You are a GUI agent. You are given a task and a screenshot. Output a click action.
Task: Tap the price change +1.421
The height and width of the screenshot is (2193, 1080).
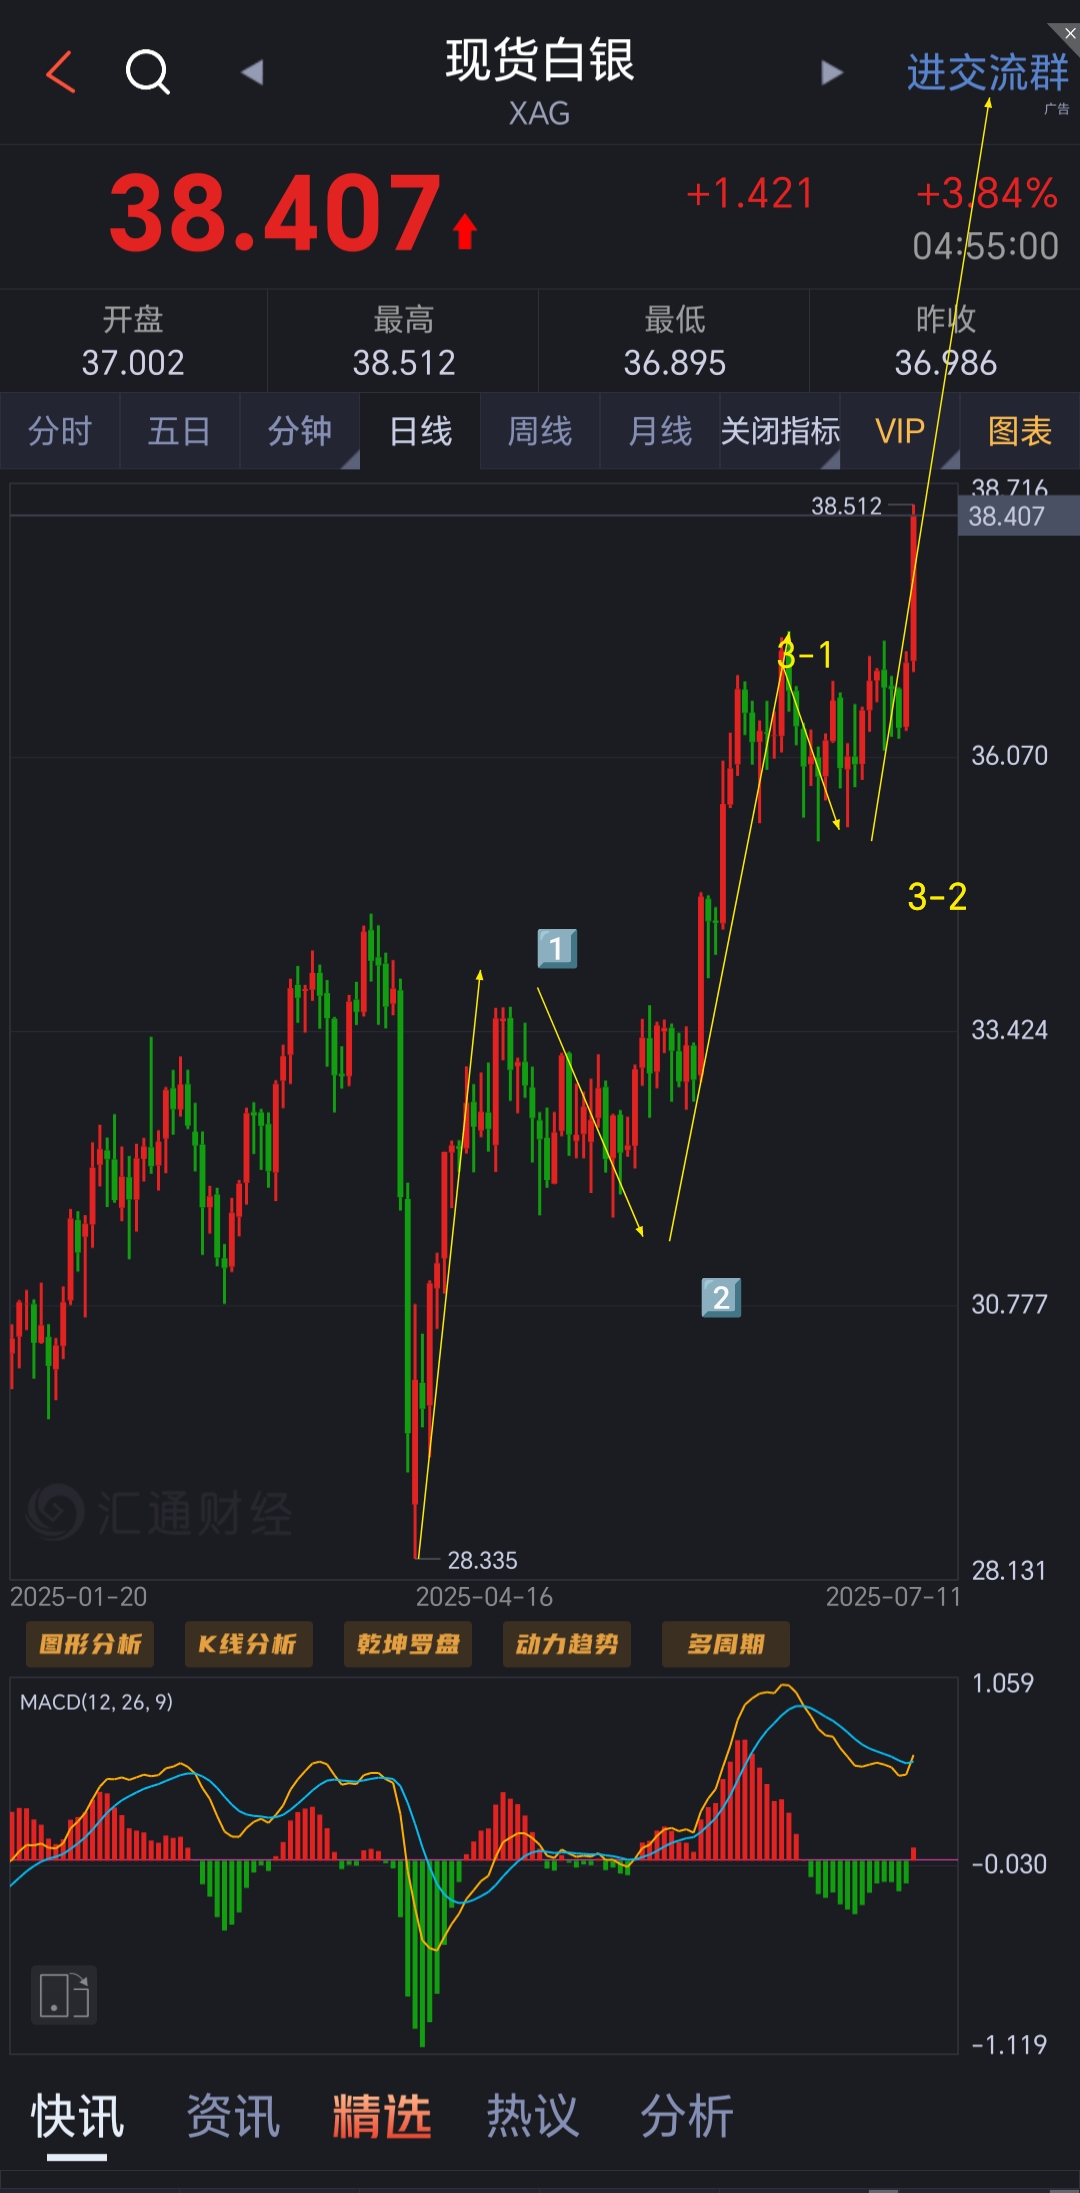(750, 194)
